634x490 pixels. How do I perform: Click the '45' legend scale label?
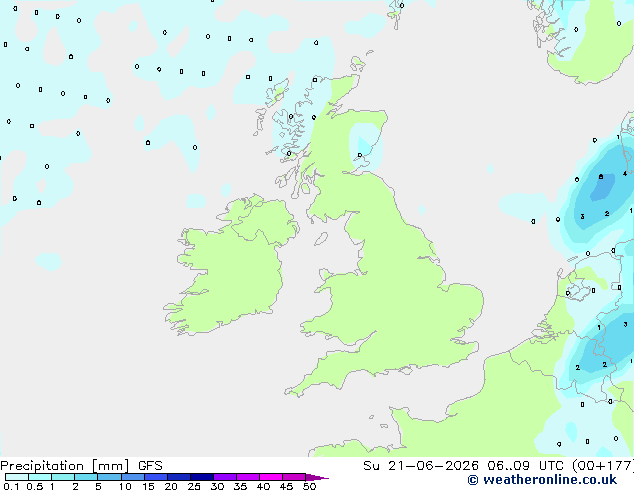pyautogui.click(x=286, y=486)
